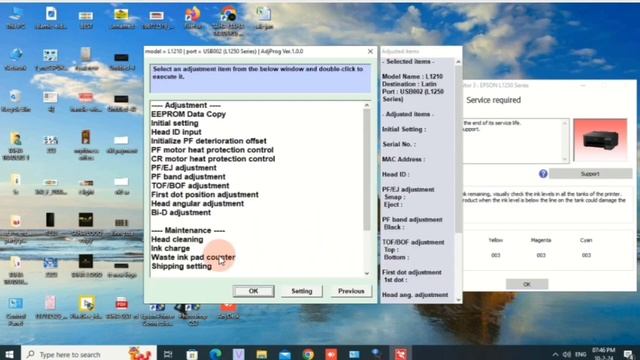Open the red PDF file desktop icon
This screenshot has width=640, height=360.
122,307
